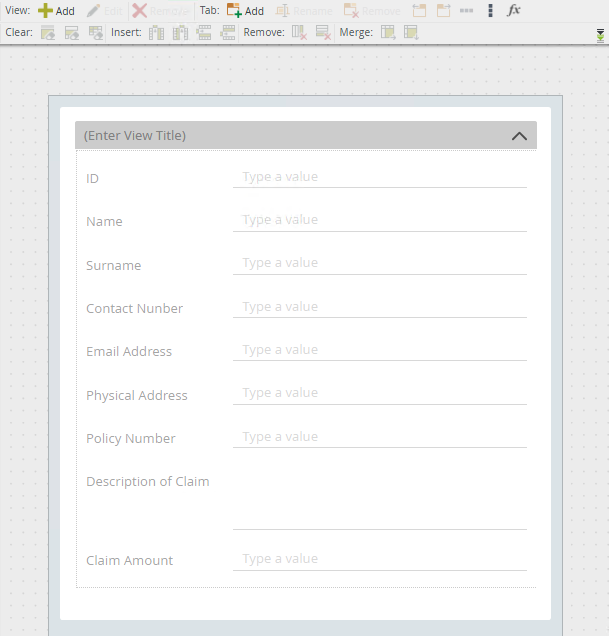609x636 pixels.
Task: Click View Add button
Action: [56, 11]
